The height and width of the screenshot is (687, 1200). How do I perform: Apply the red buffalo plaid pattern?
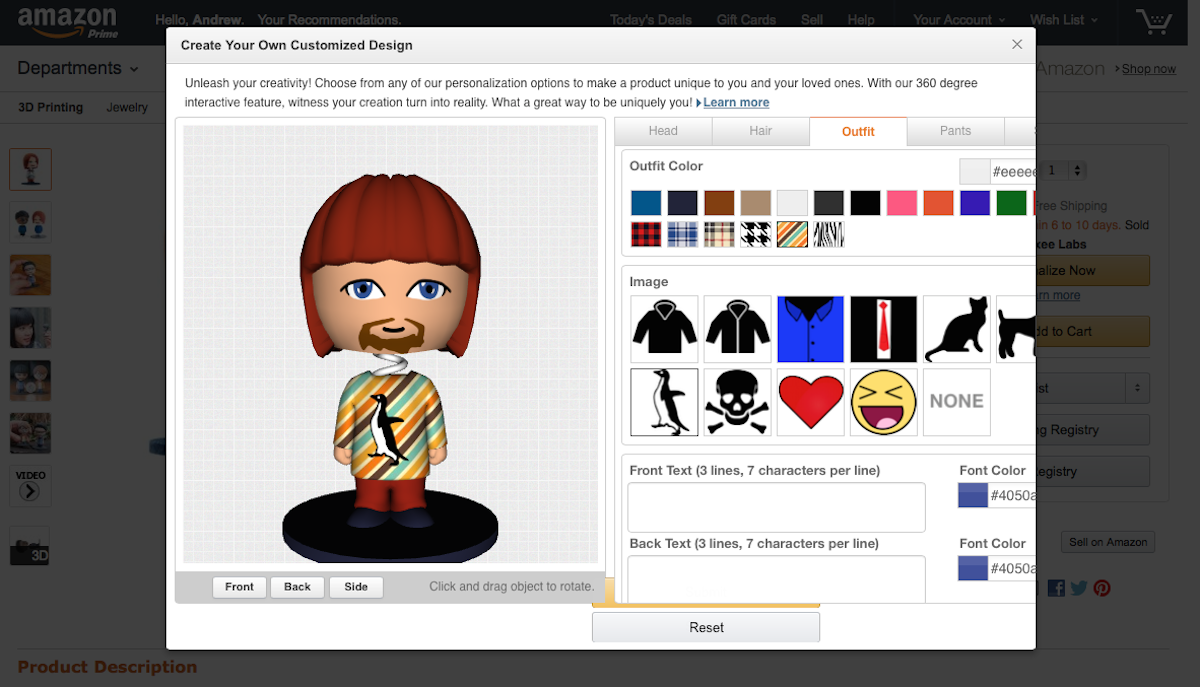pyautogui.click(x=646, y=235)
